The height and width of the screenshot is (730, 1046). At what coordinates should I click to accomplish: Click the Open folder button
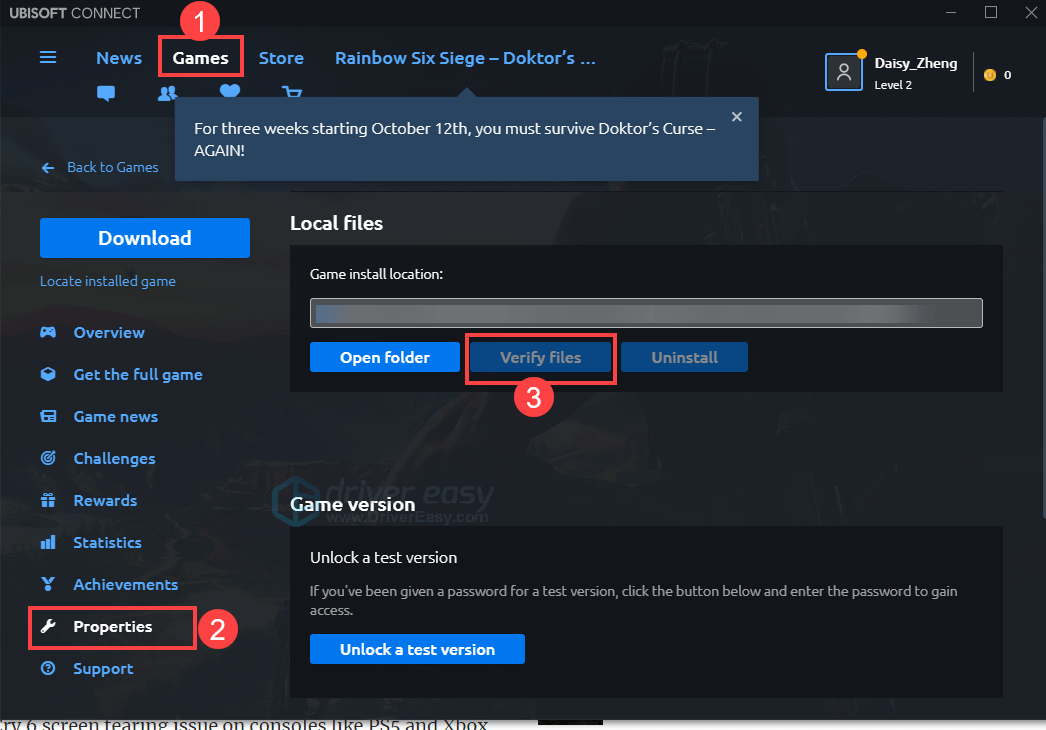(x=385, y=357)
